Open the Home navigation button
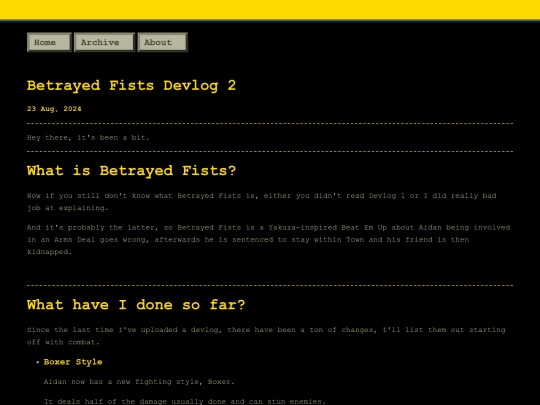This screenshot has width=540, height=405. (49, 42)
